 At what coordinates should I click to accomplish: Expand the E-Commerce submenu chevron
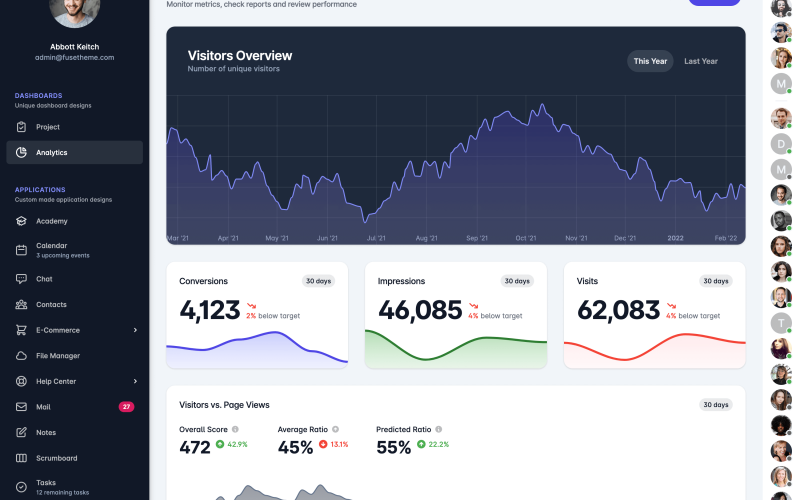[x=135, y=330]
